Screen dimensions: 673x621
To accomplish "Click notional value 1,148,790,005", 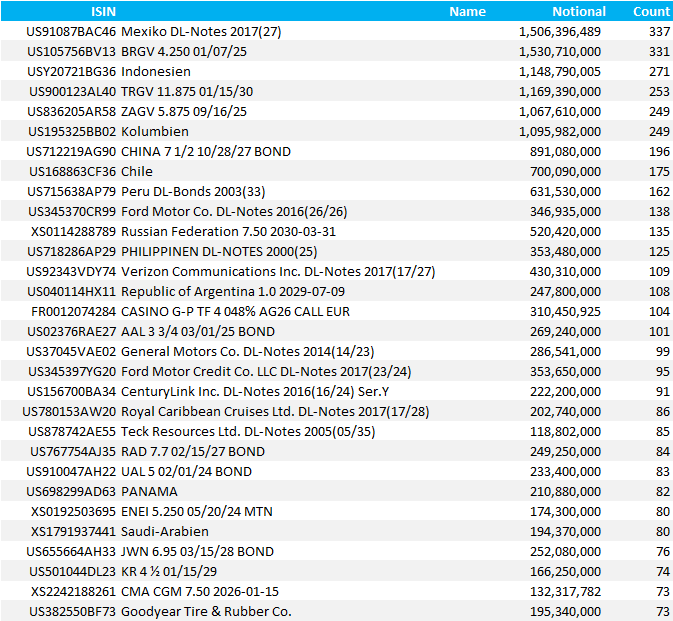I will tap(560, 72).
